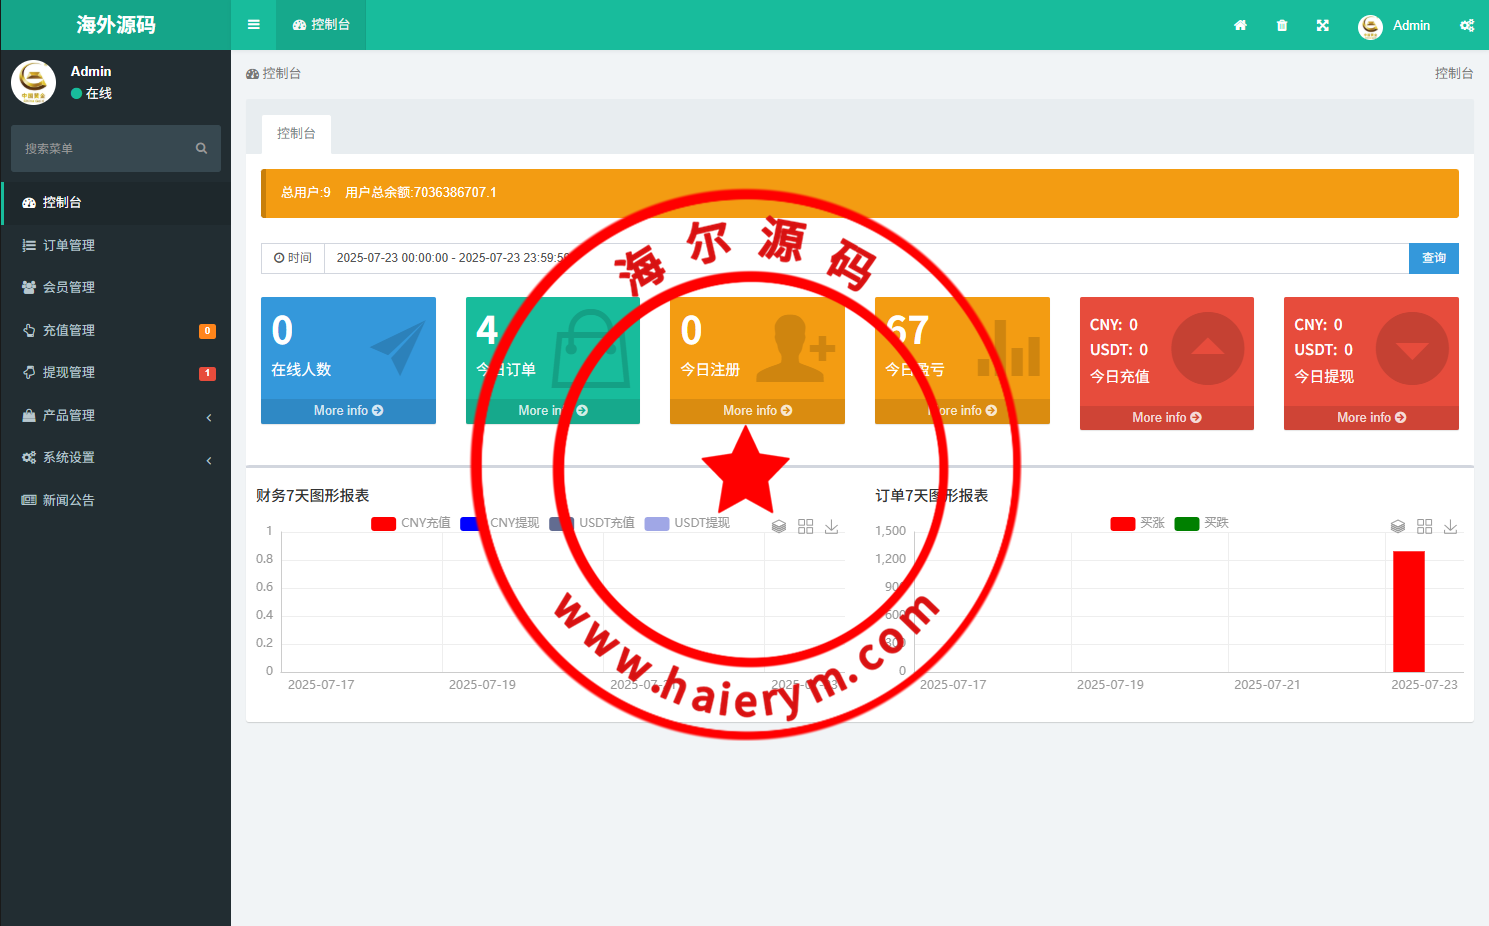Select the 控制台 tab in content area
This screenshot has height=926, width=1489.
(296, 133)
